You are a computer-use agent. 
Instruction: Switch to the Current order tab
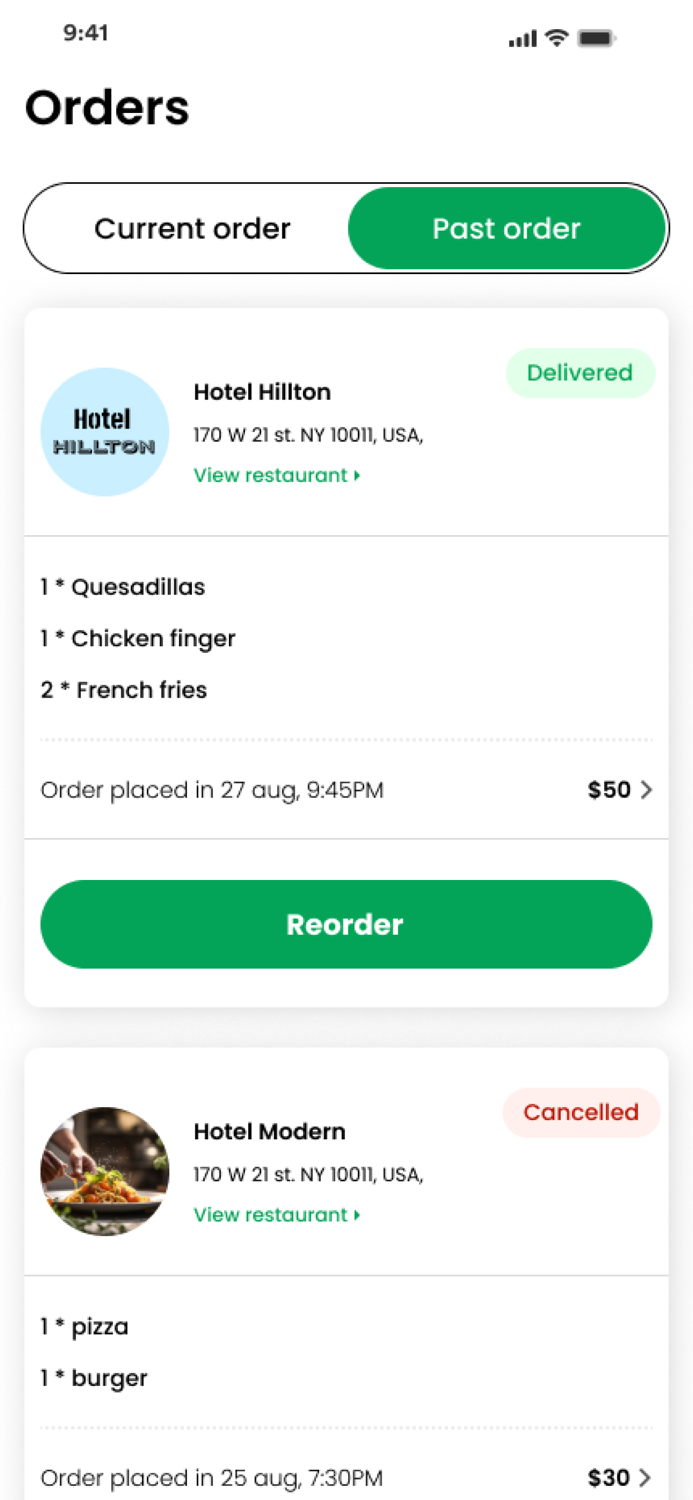(191, 228)
